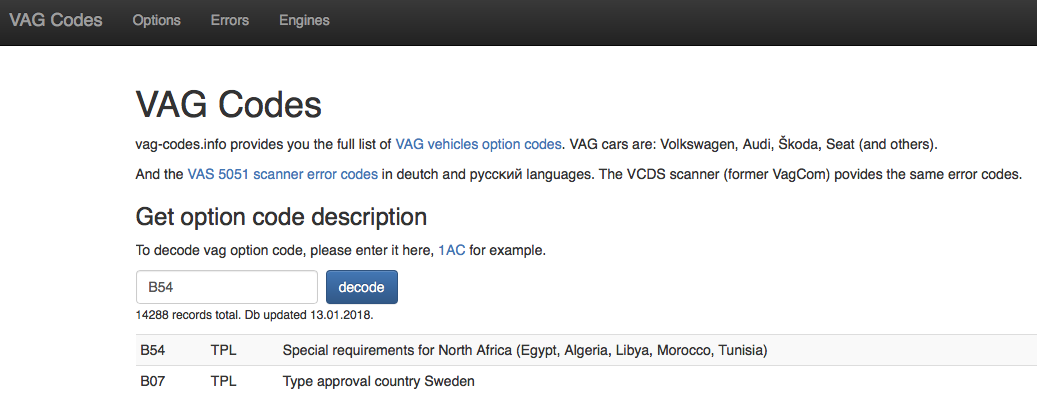The width and height of the screenshot is (1037, 409).
Task: Click the 14288 records total note
Action: (x=254, y=314)
